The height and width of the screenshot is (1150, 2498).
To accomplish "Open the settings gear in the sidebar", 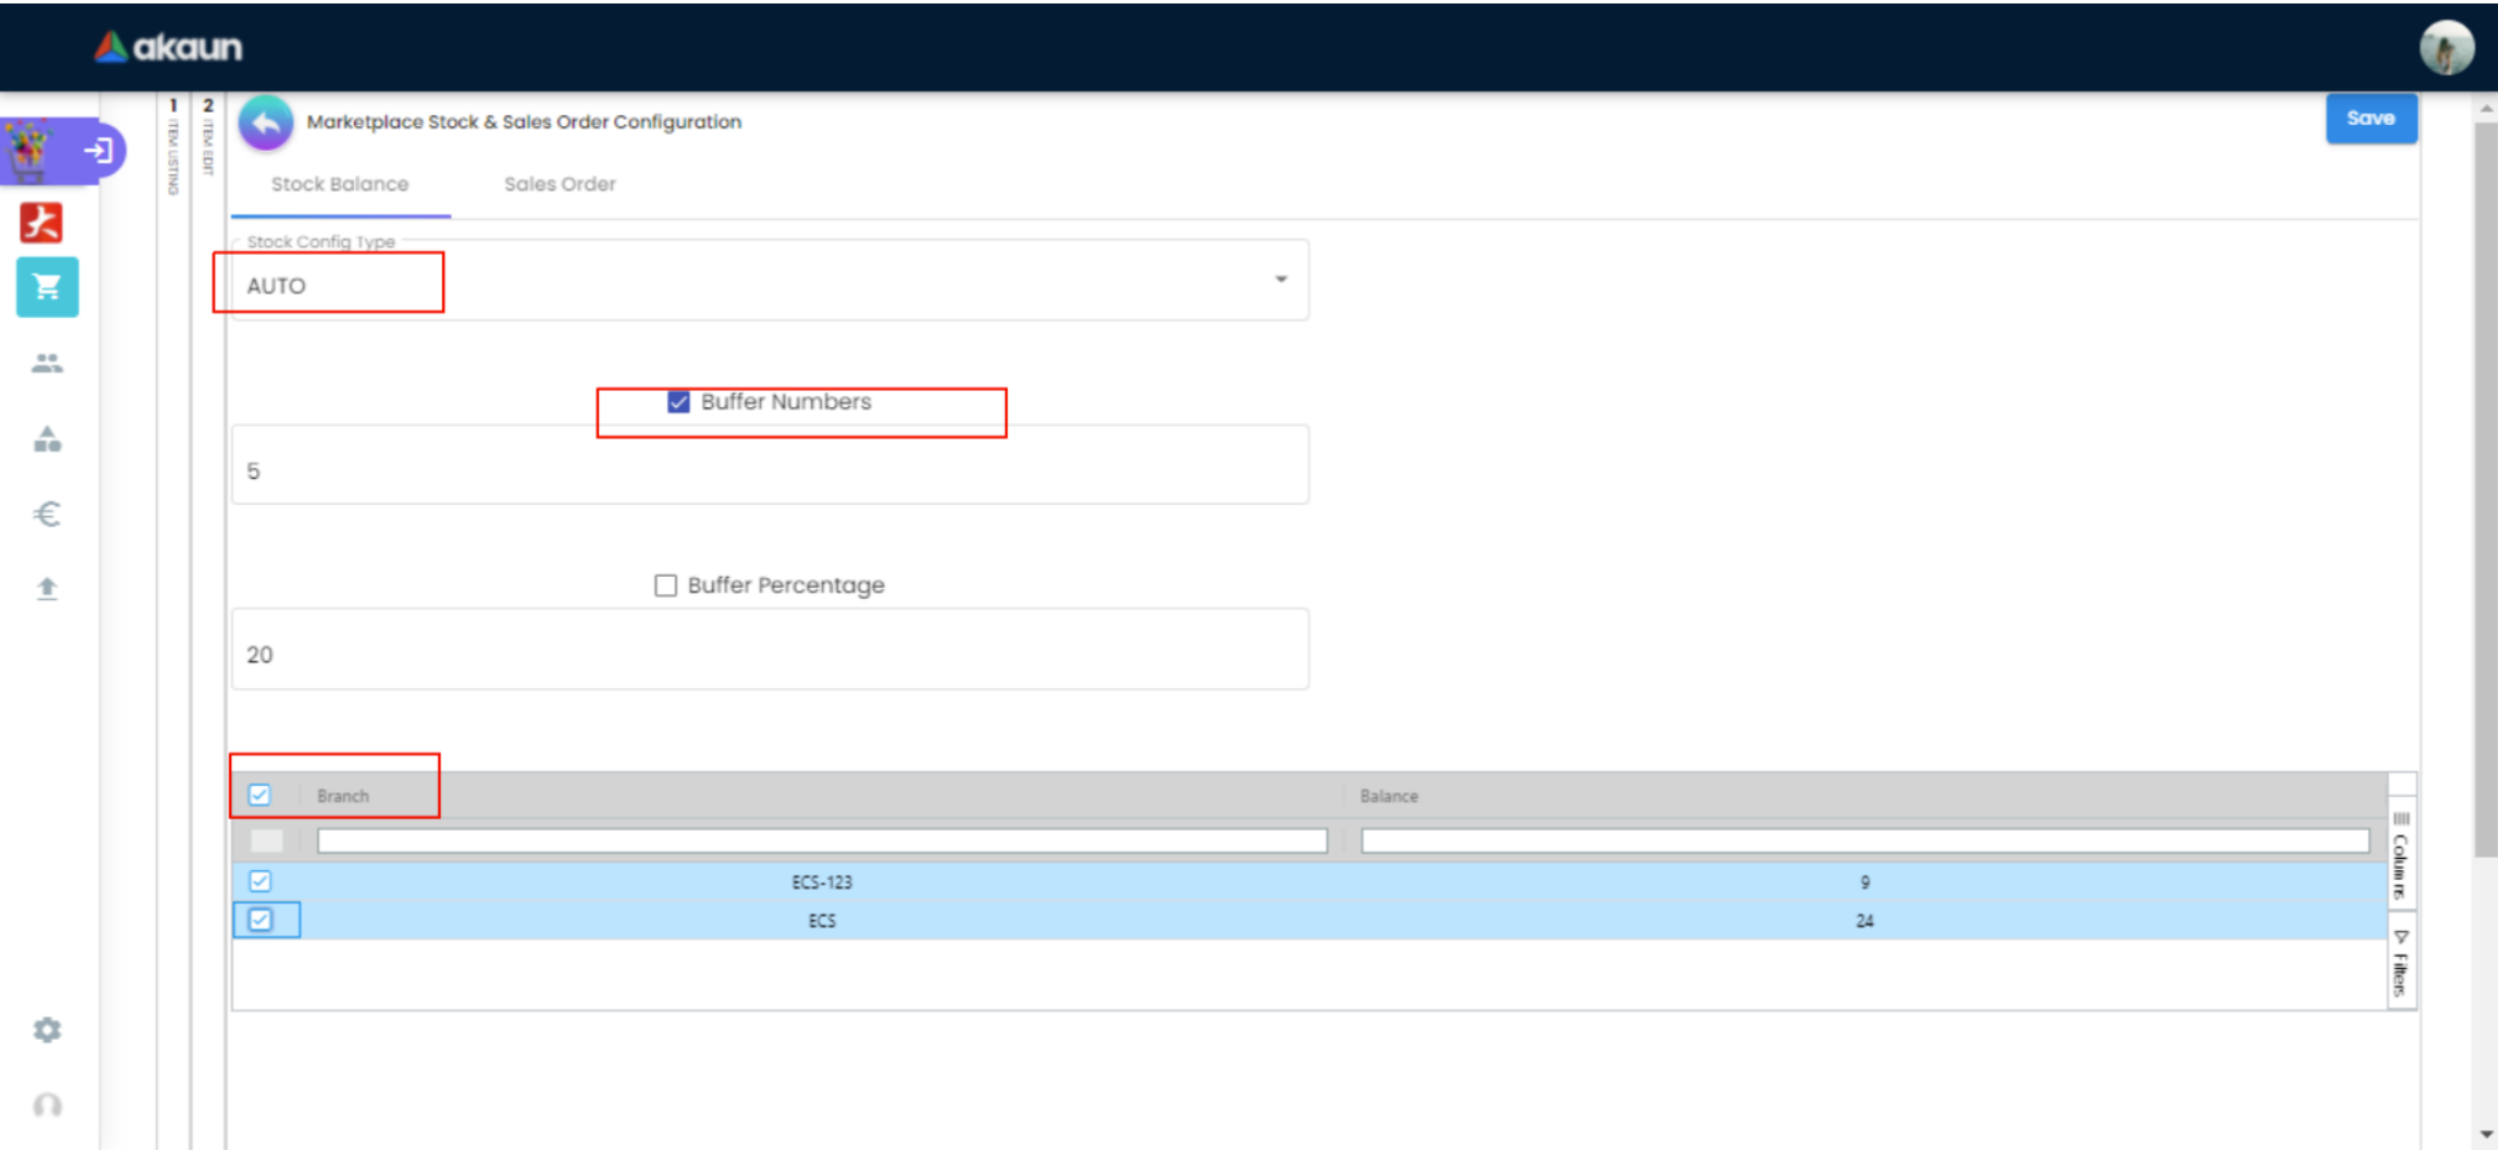I will (47, 1030).
